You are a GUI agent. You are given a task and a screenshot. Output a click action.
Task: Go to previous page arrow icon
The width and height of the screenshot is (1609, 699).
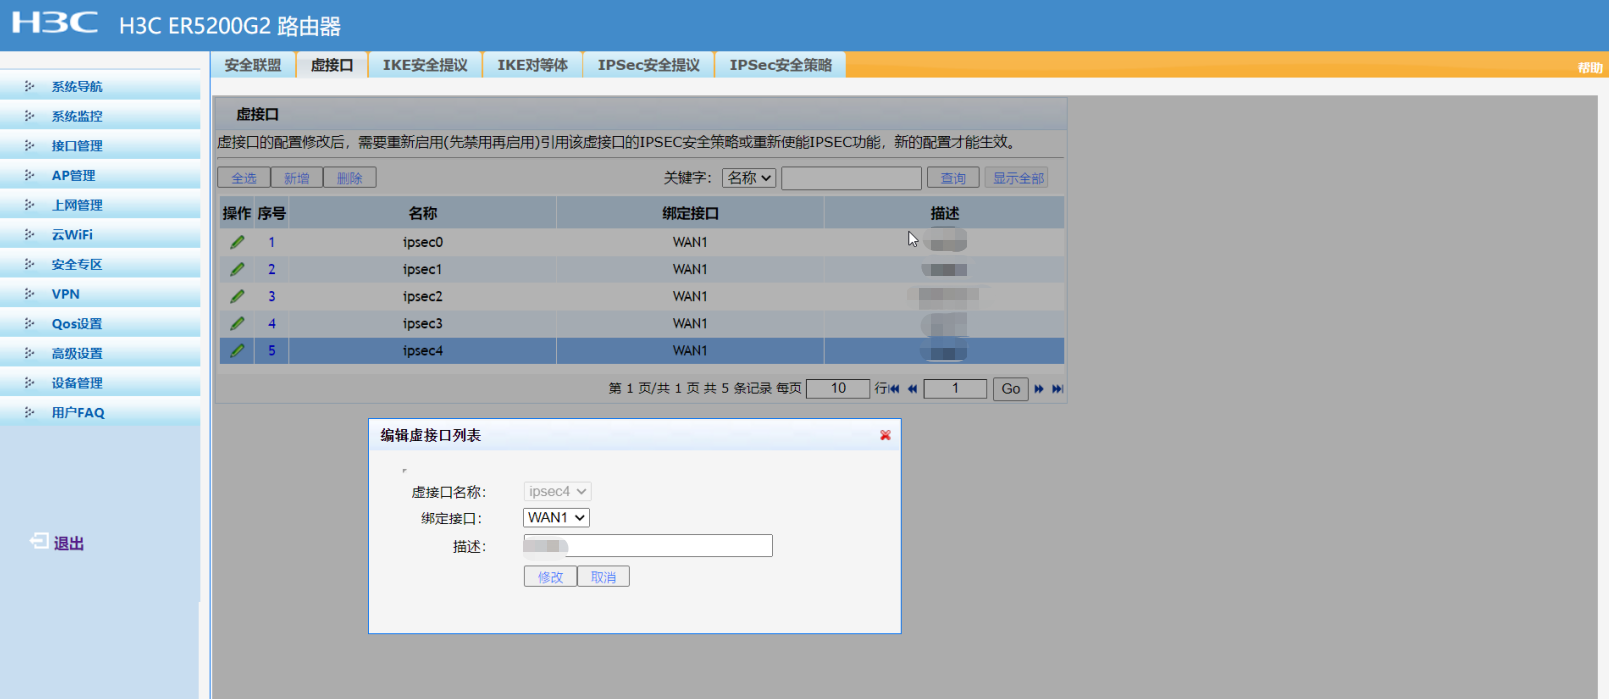coord(912,389)
